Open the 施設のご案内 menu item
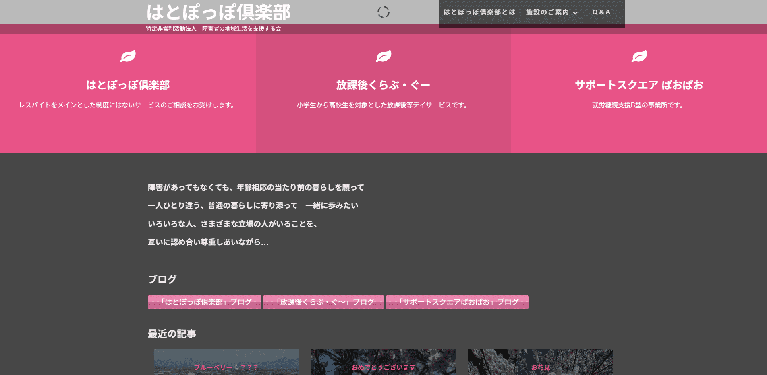Image resolution: width=767 pixels, height=375 pixels. click(547, 13)
